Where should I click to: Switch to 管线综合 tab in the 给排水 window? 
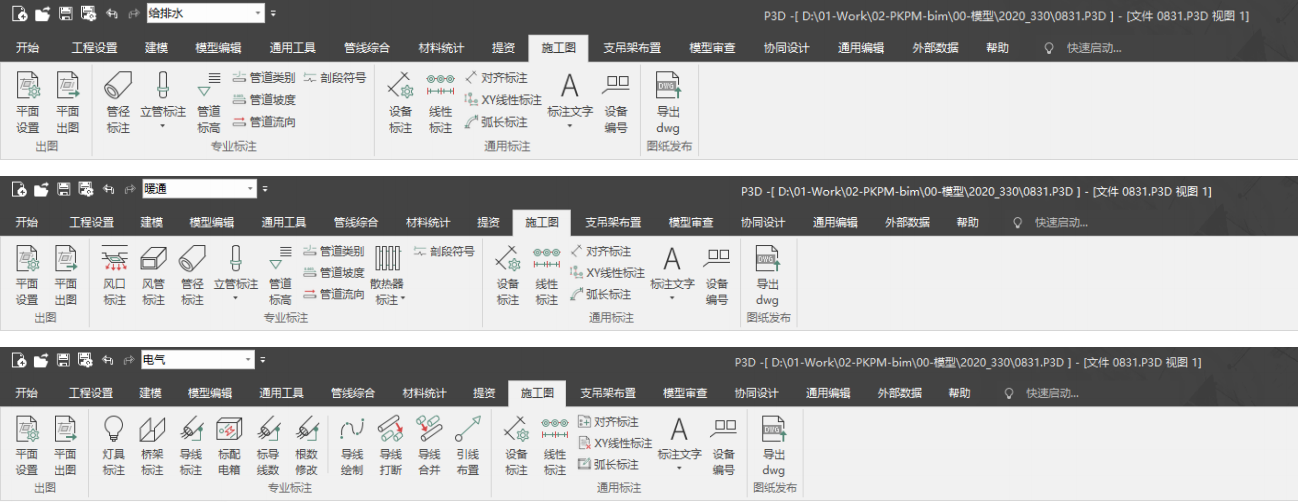tap(367, 48)
